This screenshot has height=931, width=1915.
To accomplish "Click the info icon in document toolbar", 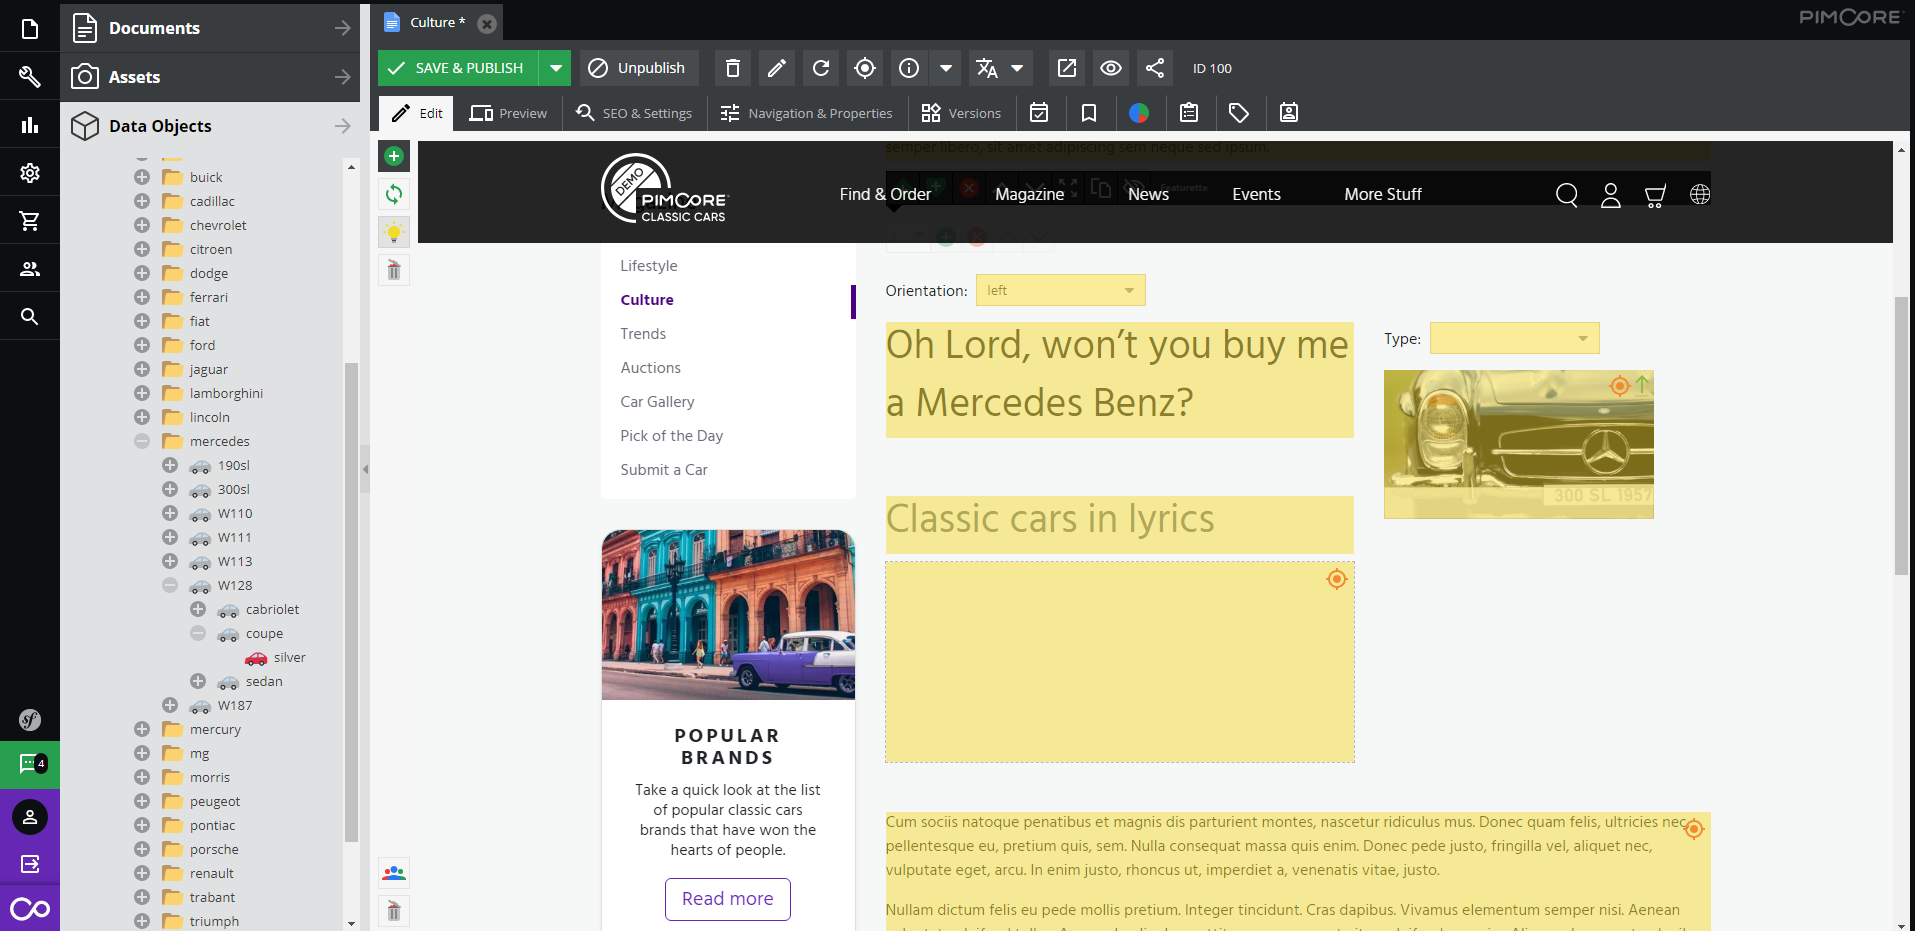I will click(909, 68).
